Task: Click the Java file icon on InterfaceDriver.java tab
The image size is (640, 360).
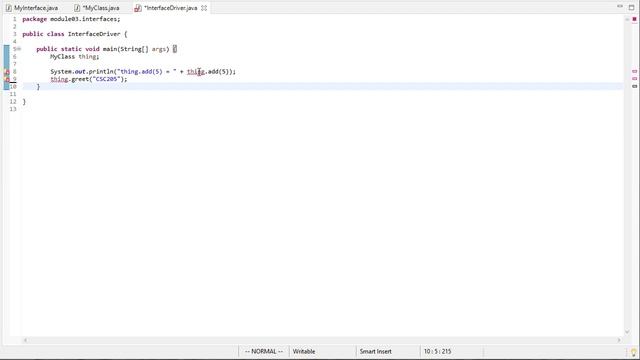Action: [138, 8]
